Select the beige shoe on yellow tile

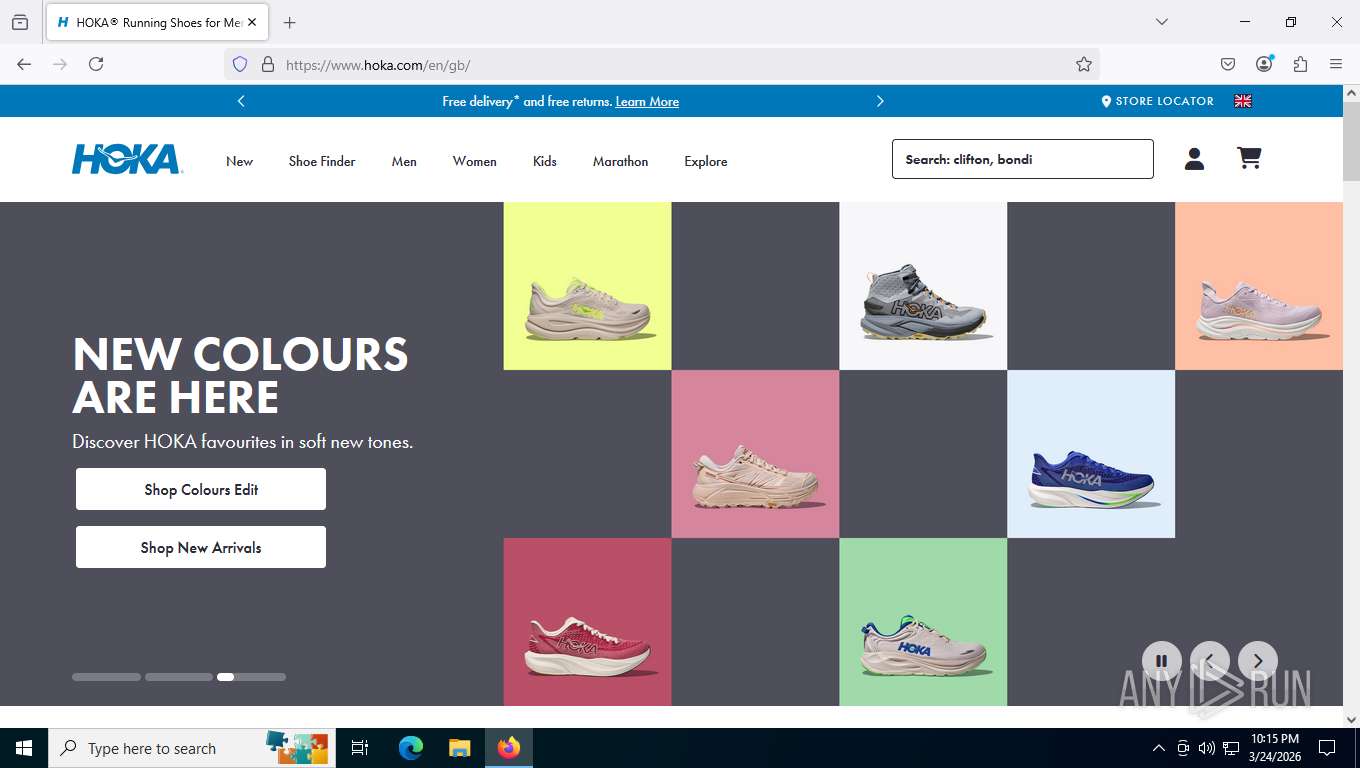point(588,286)
